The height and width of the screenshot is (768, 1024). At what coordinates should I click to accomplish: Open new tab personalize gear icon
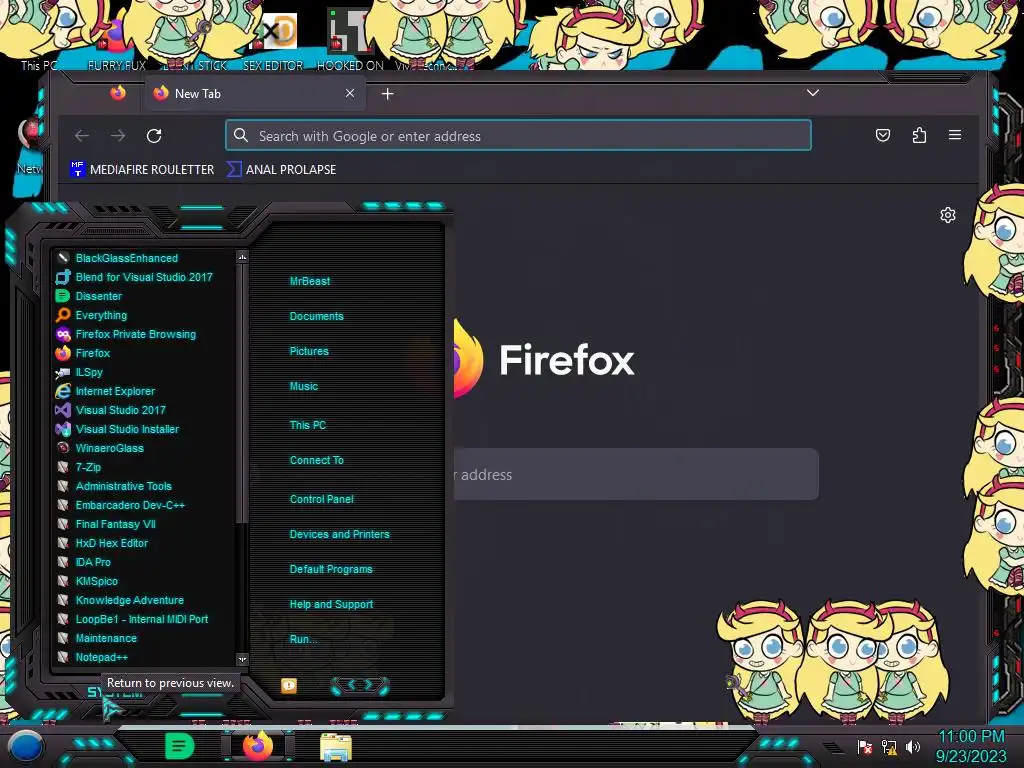coord(948,215)
